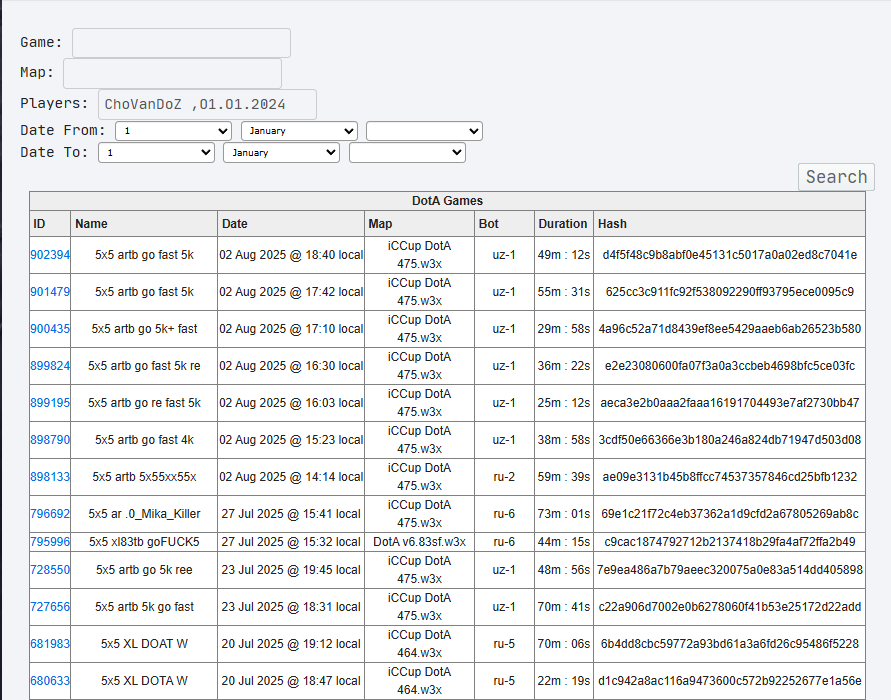Image resolution: width=891 pixels, height=700 pixels.
Task: Click date '23 Jul 2025 @ 19:45 local'
Action: pos(291,569)
